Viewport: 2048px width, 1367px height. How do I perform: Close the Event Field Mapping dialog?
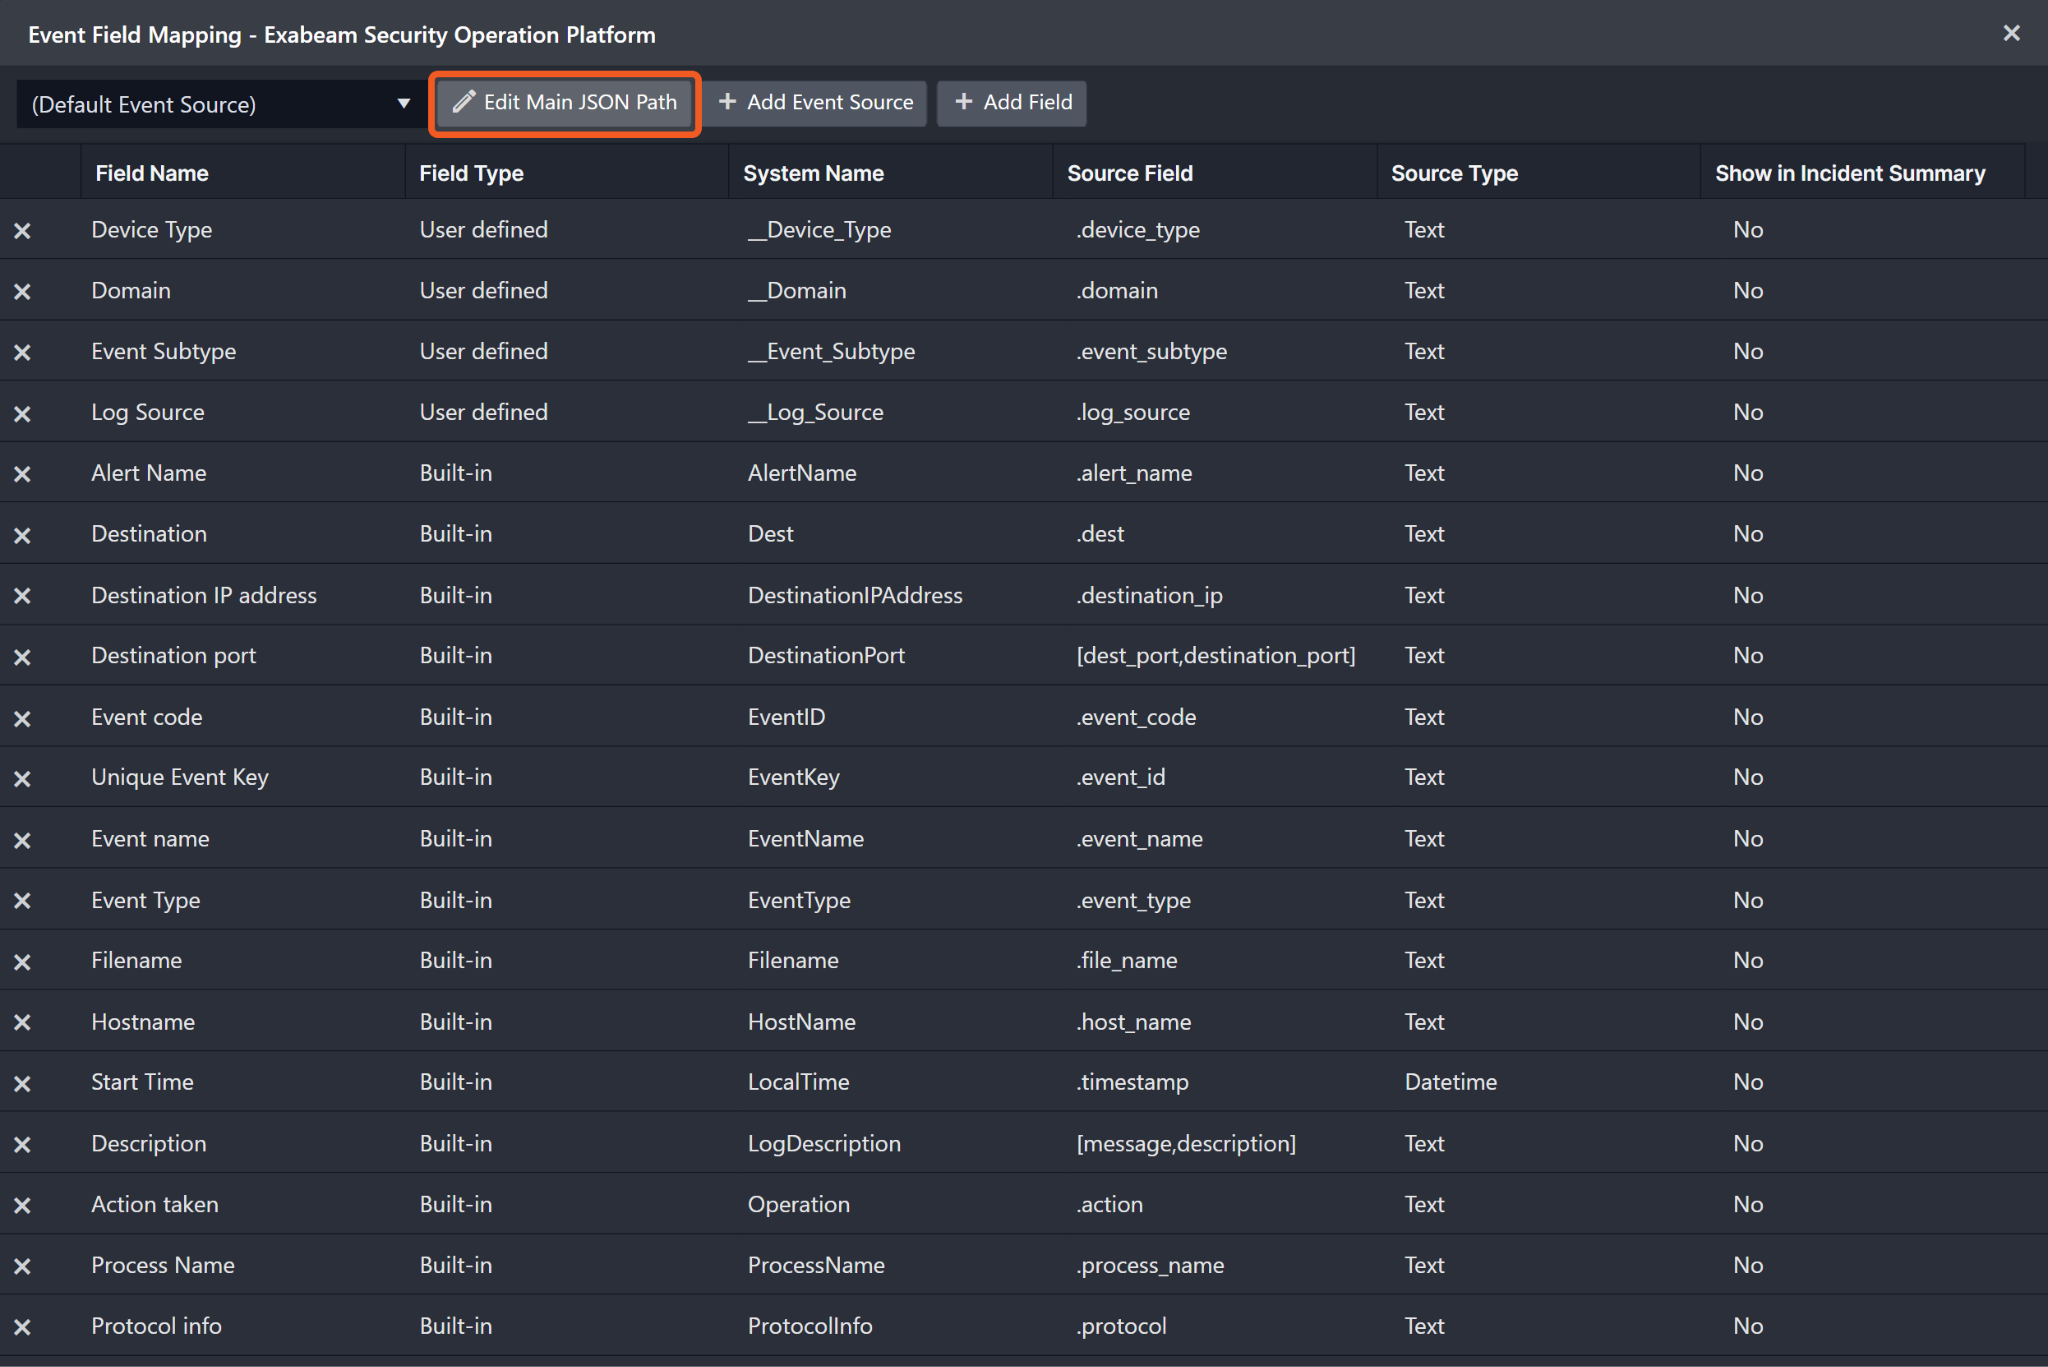[2012, 34]
